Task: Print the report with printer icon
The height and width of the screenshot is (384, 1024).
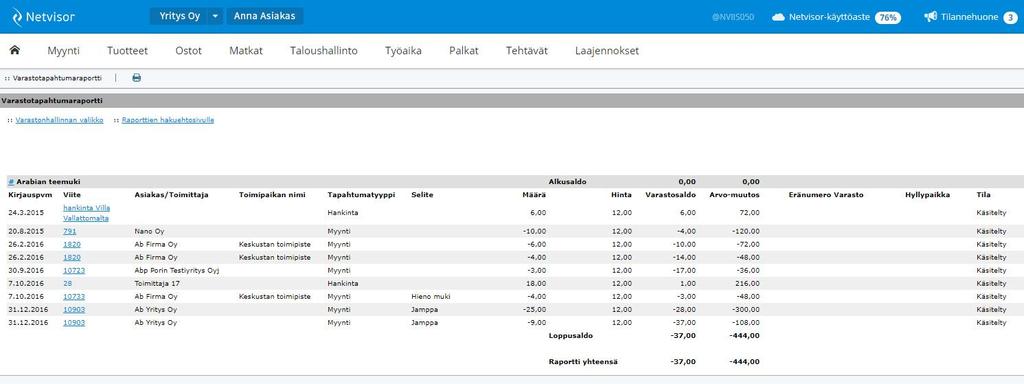Action: (136, 78)
